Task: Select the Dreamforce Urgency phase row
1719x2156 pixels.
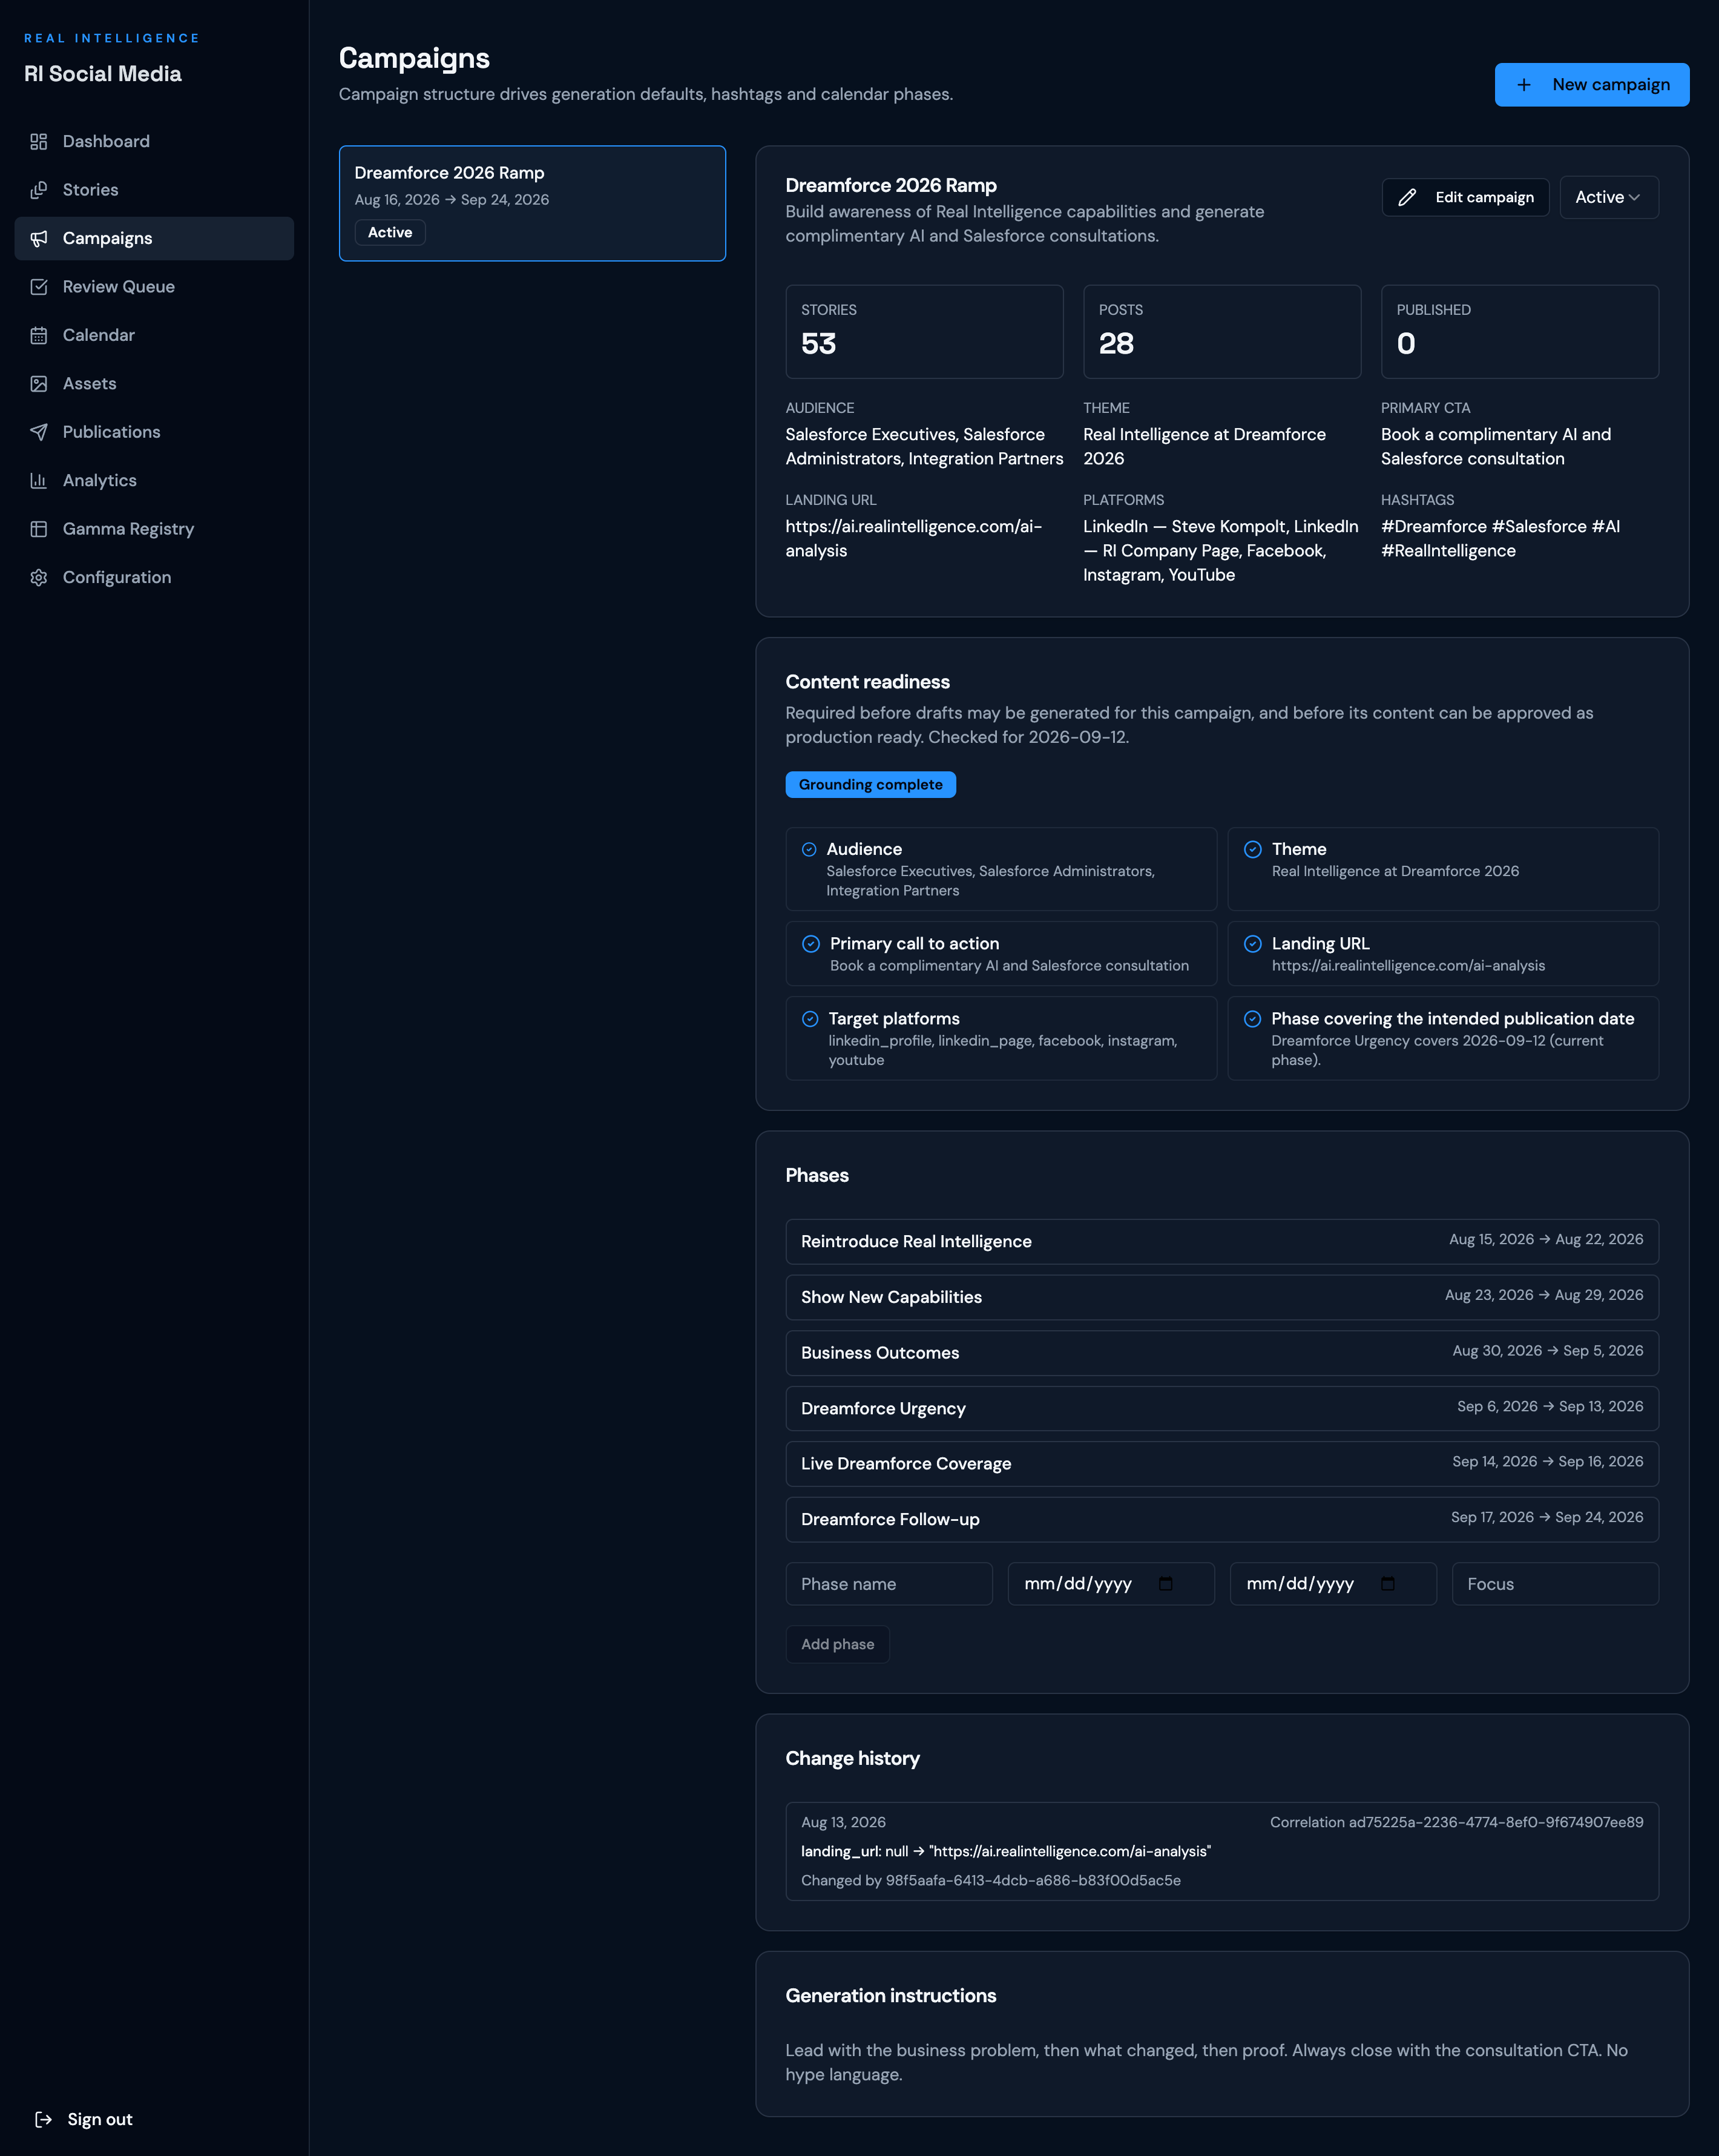Action: tap(1222, 1408)
